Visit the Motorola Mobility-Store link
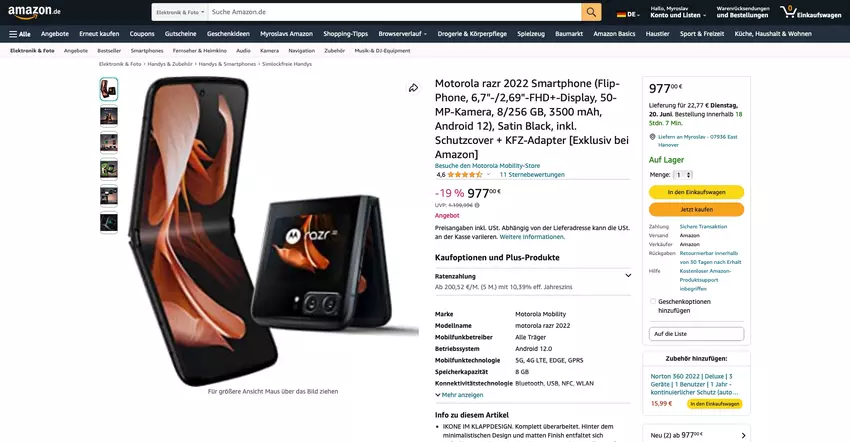The image size is (850, 442). click(487, 166)
